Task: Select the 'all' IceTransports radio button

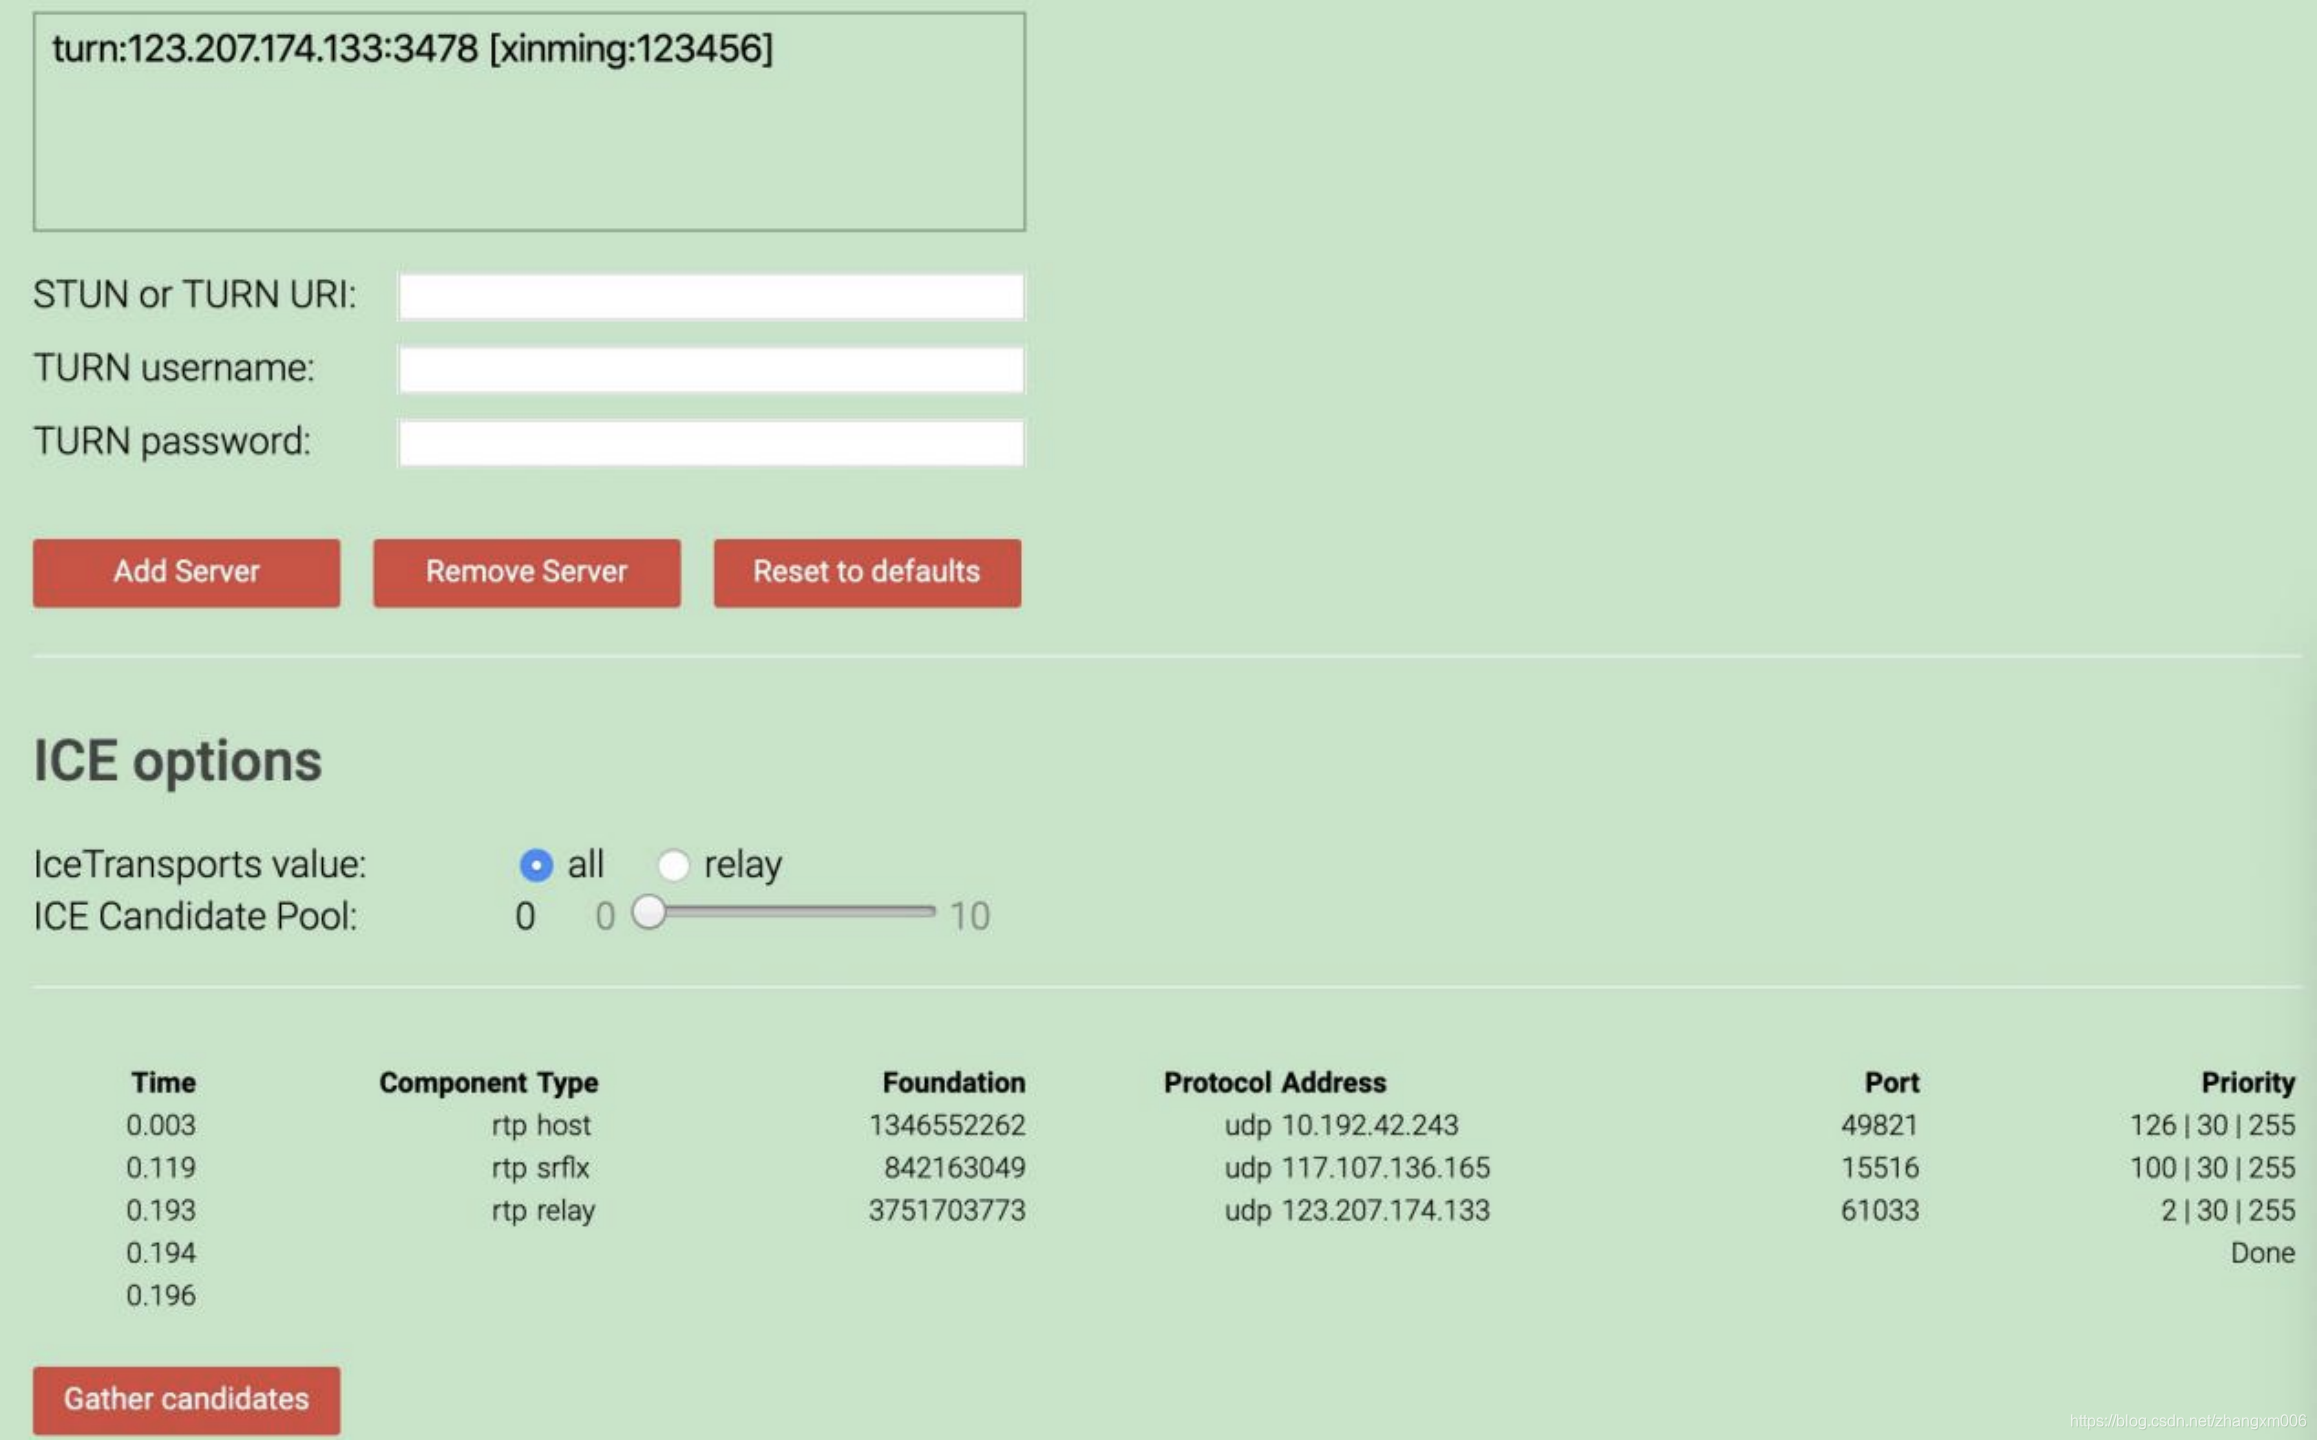Action: pyautogui.click(x=536, y=863)
